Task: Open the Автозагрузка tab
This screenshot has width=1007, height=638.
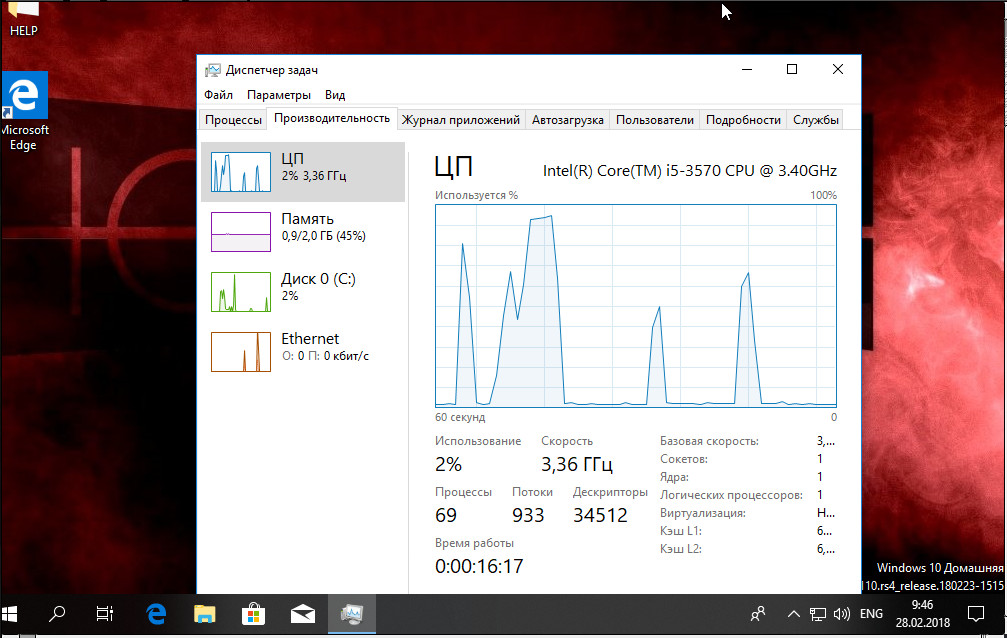Action: tap(568, 120)
